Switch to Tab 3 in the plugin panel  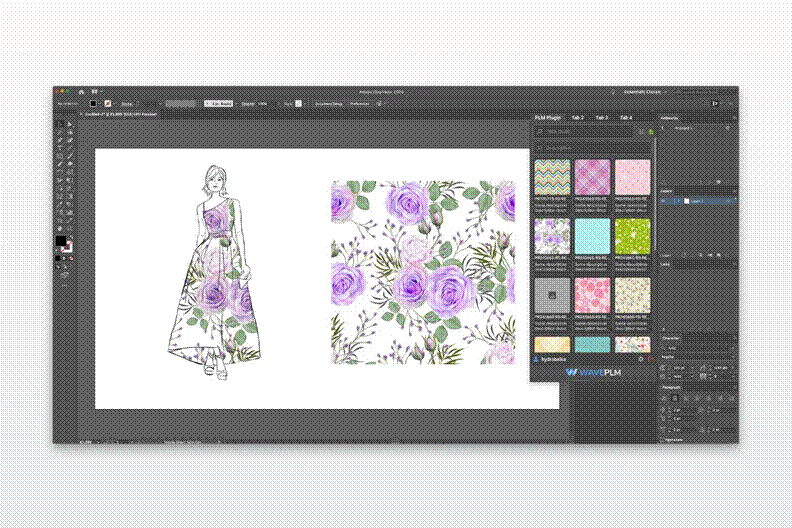pyautogui.click(x=602, y=117)
